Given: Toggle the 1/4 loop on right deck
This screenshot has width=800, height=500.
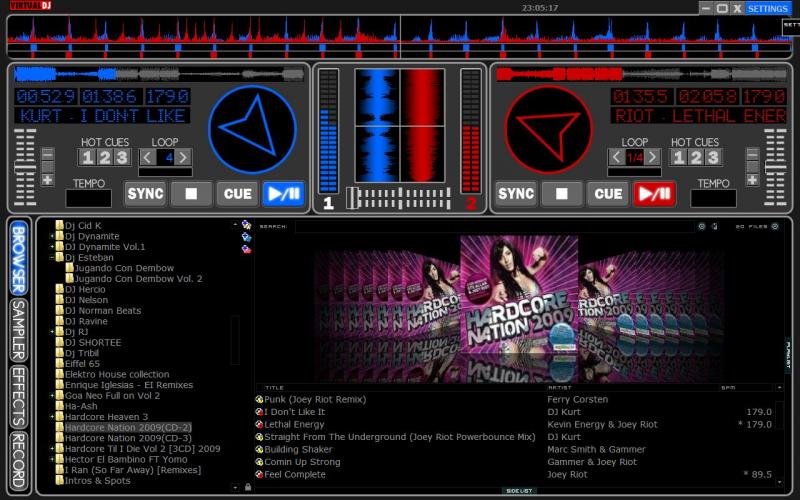Looking at the screenshot, I should [635, 157].
